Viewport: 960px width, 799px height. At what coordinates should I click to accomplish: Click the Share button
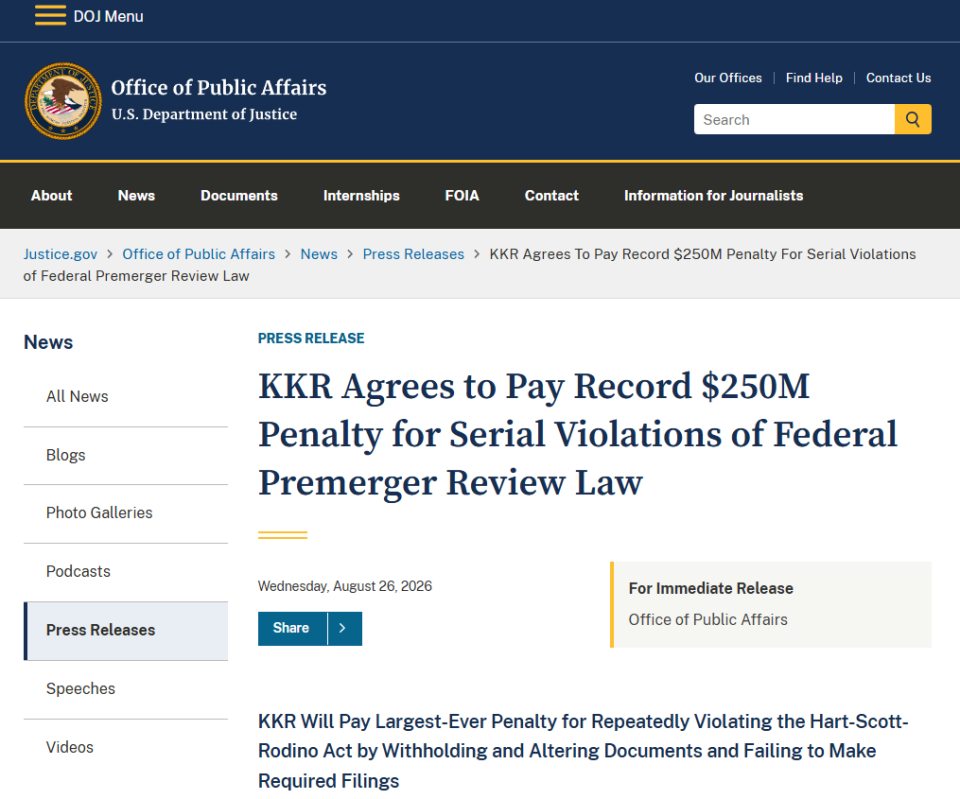pos(291,628)
